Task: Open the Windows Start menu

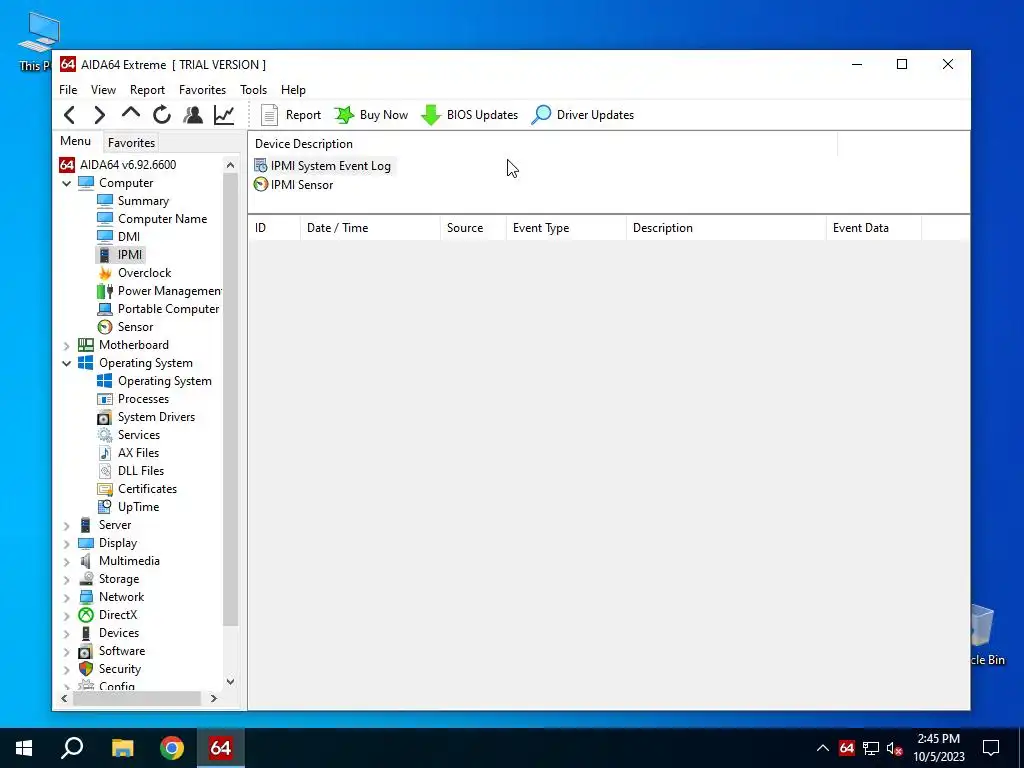Action: coord(24,748)
